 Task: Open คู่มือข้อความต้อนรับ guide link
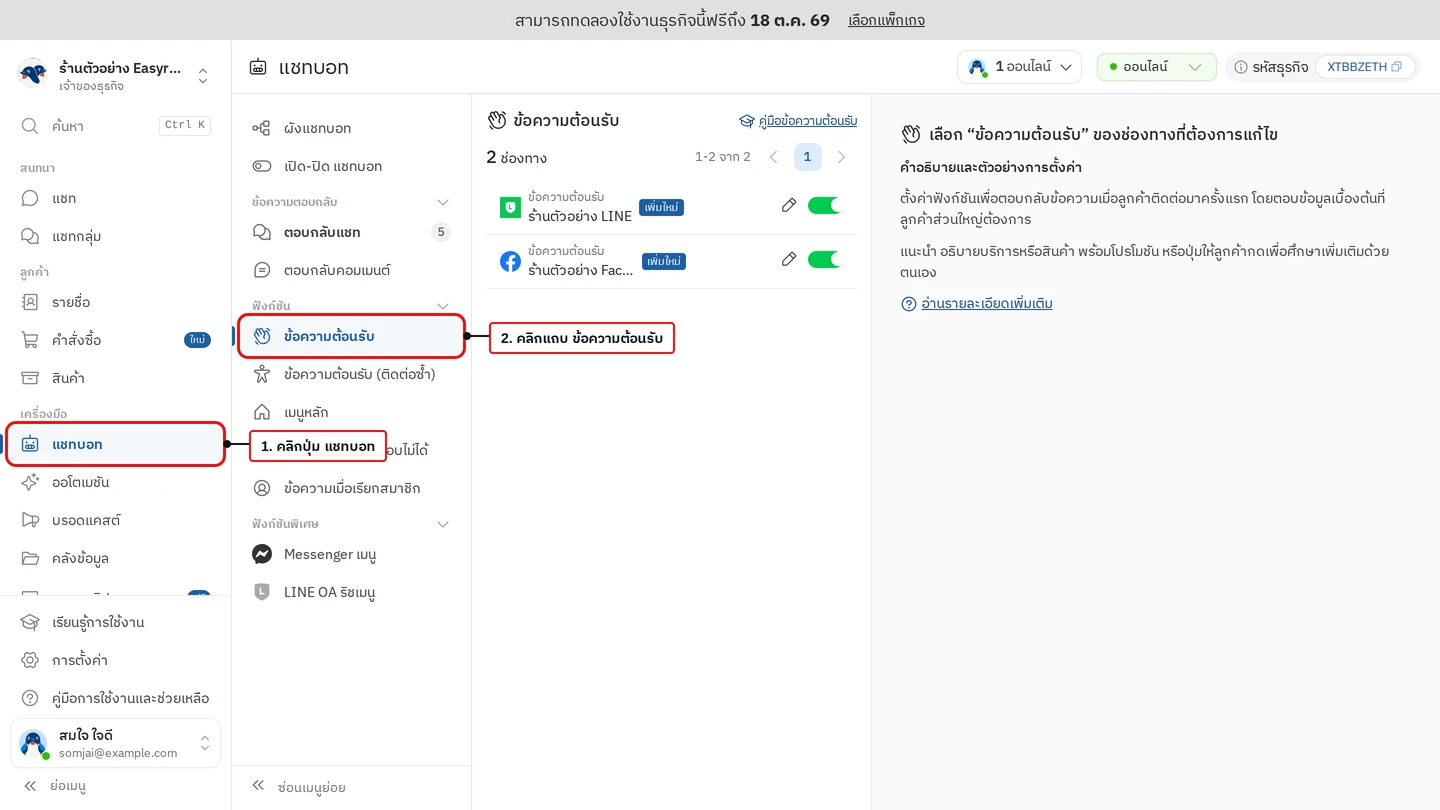[798, 121]
